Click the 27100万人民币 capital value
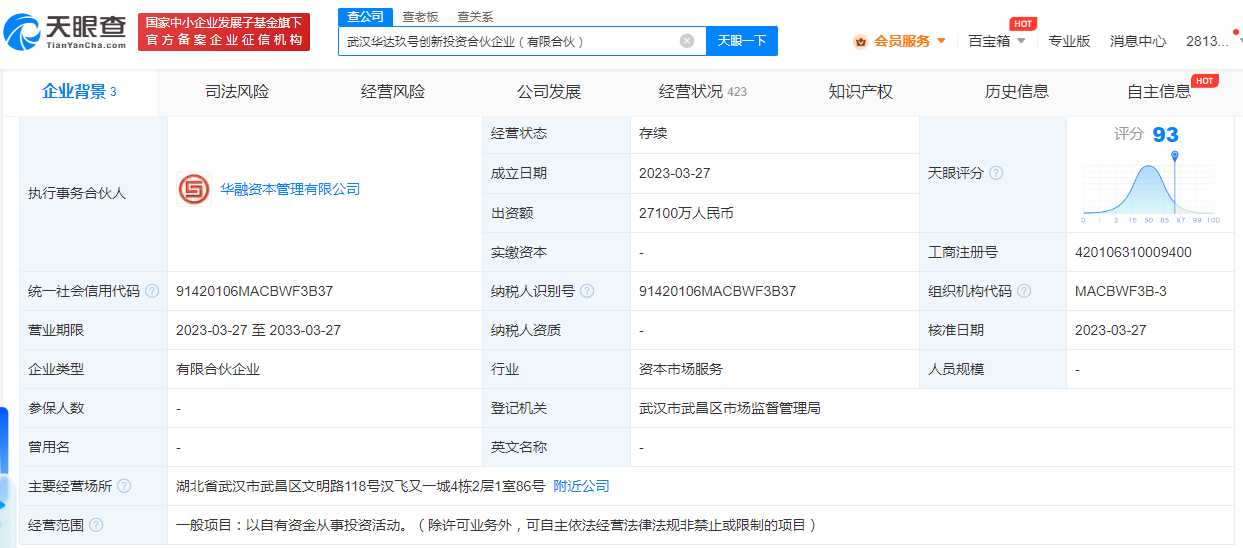Image resolution: width=1243 pixels, height=548 pixels. point(686,213)
